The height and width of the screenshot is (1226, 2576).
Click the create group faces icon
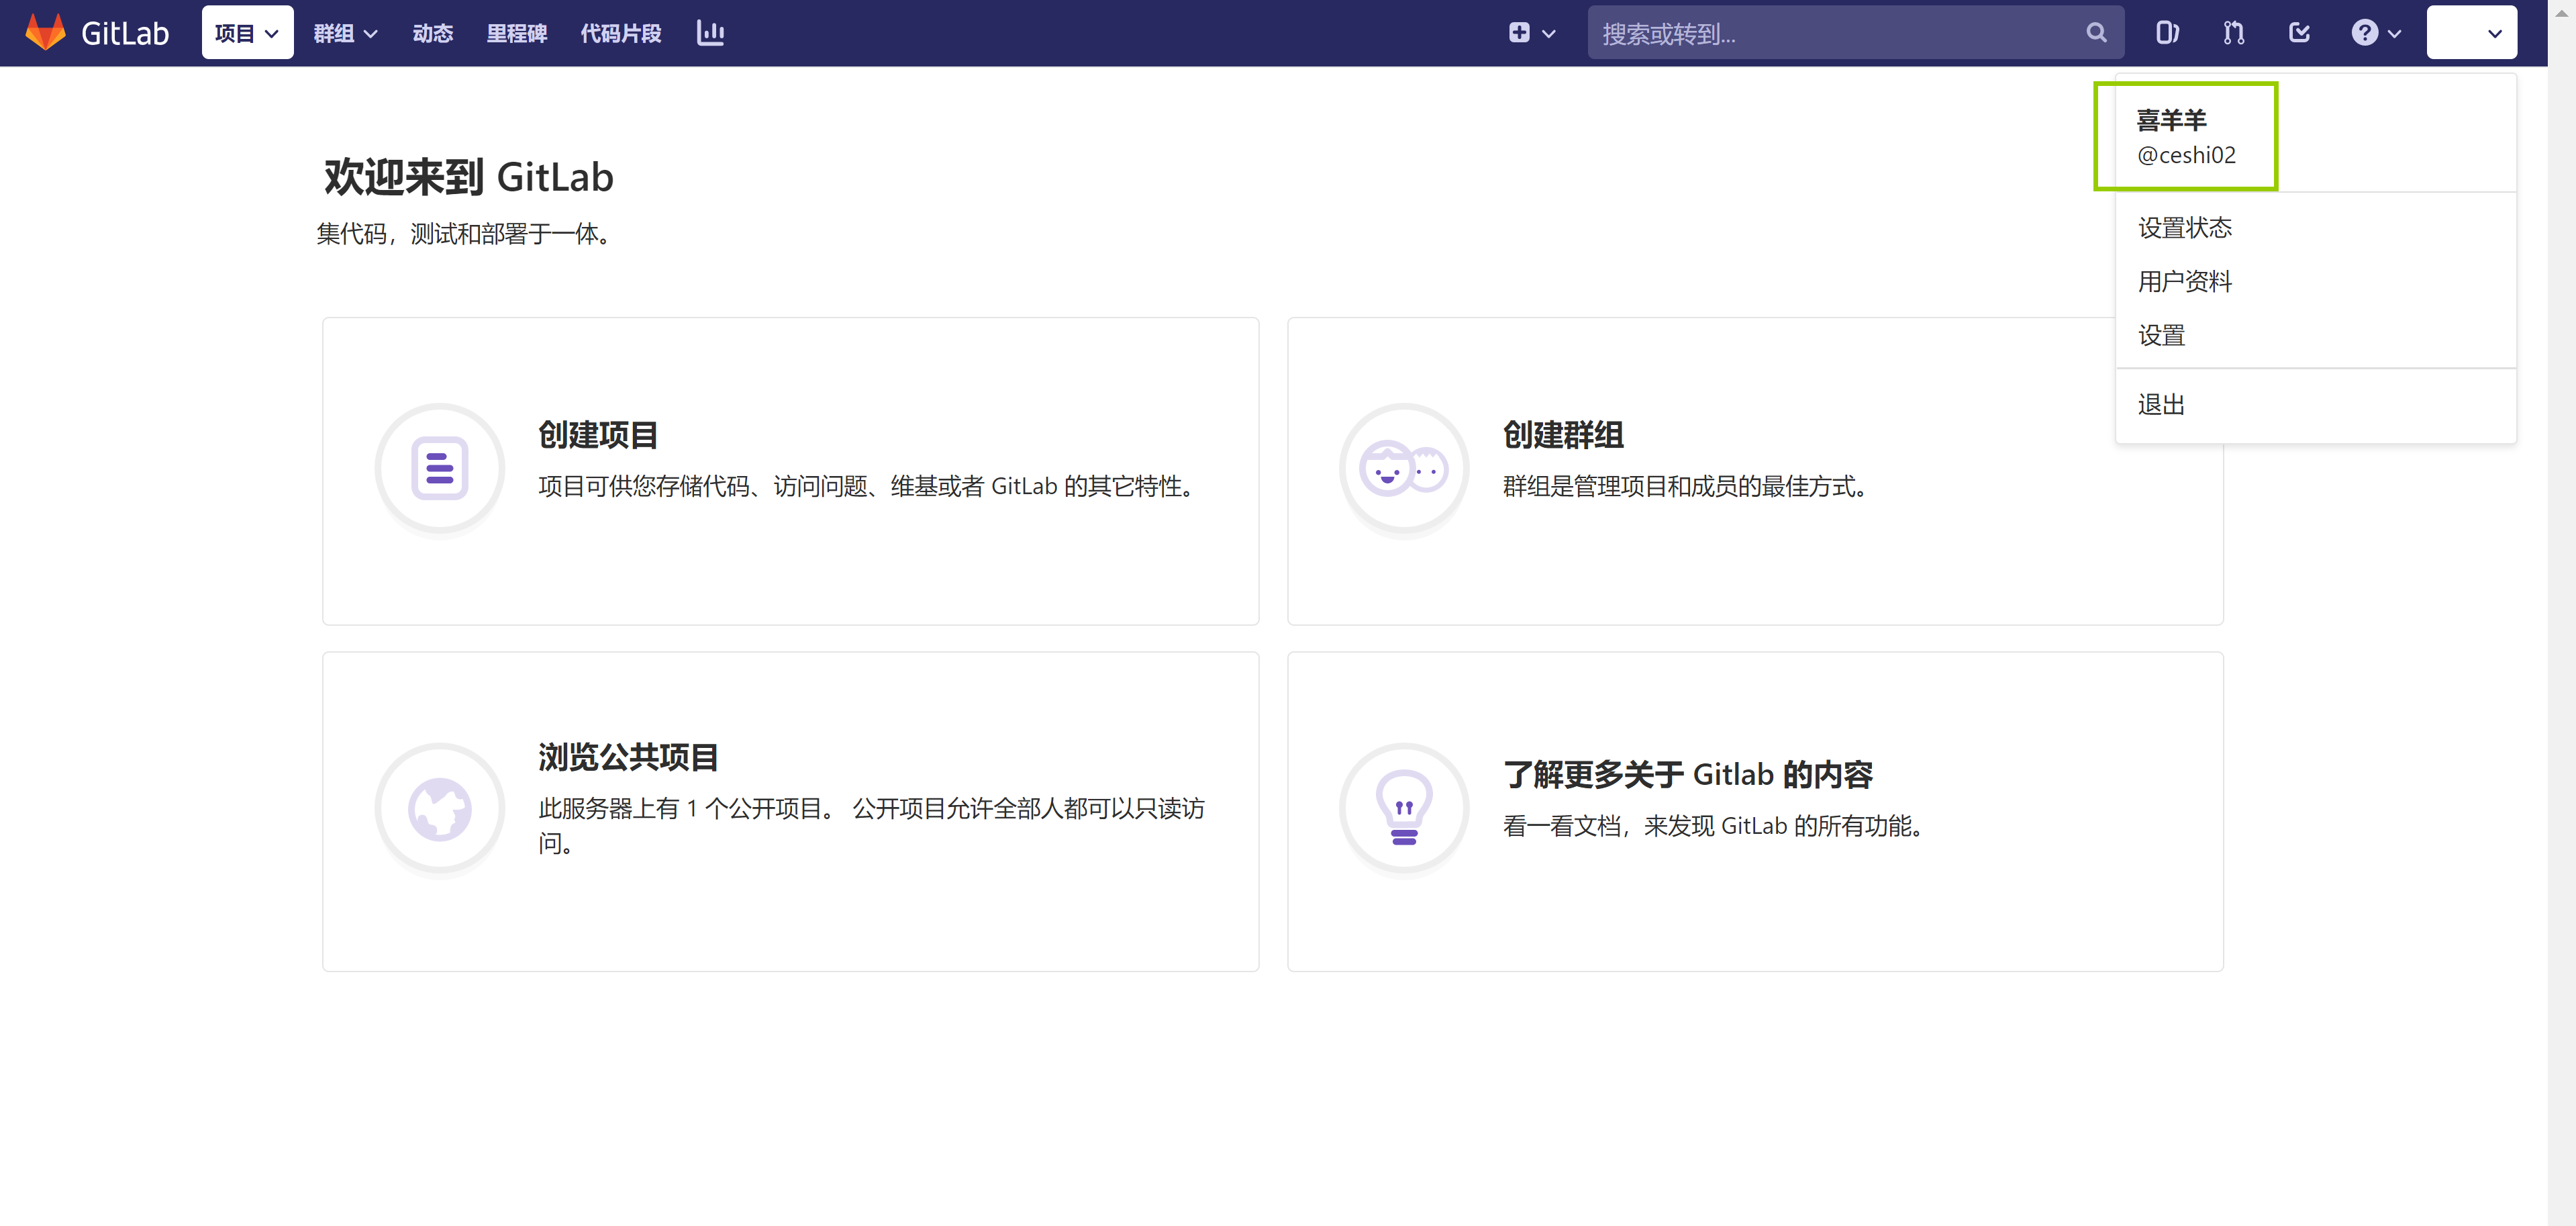pyautogui.click(x=1404, y=468)
